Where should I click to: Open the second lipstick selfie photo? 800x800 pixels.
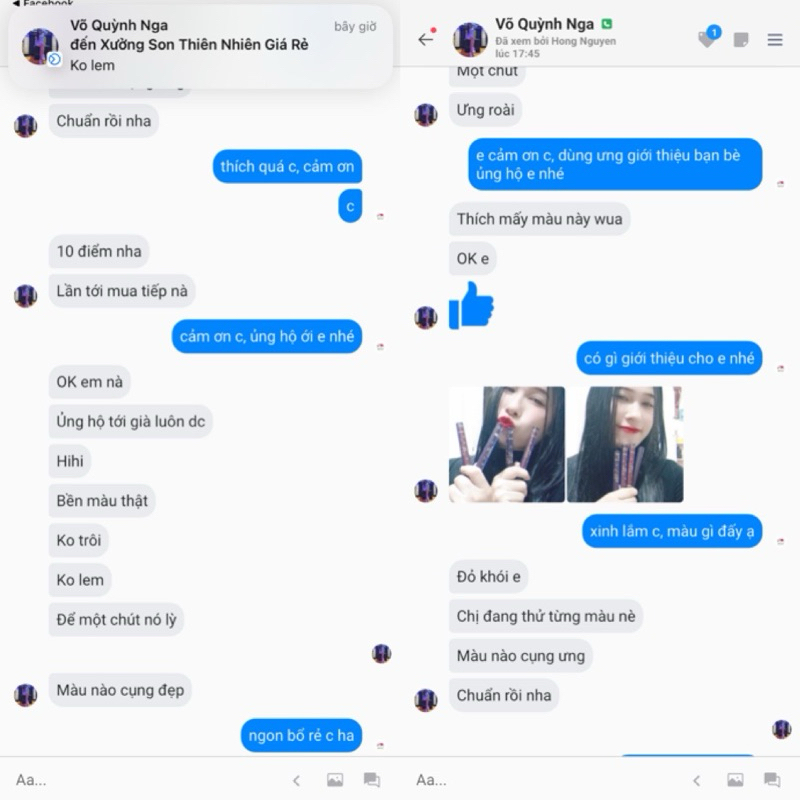(x=625, y=444)
